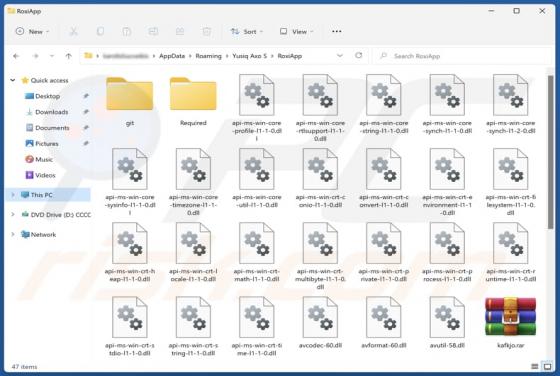
Task: Open the See more ellipsis menu
Action: pos(336,31)
